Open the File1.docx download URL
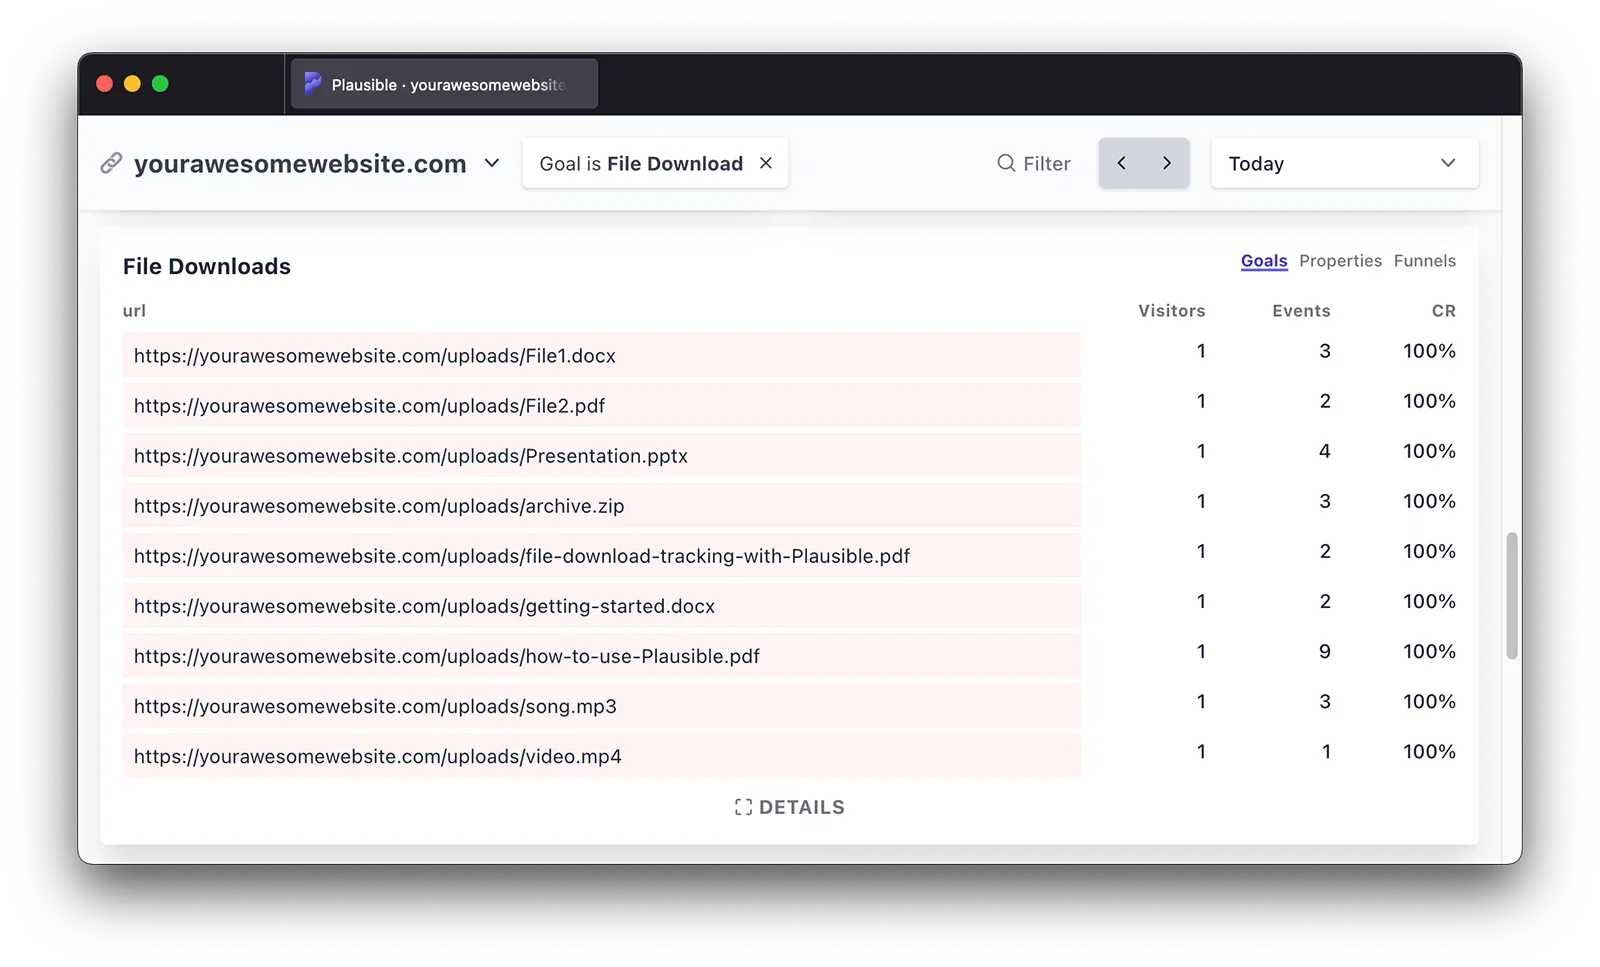The height and width of the screenshot is (967, 1600). (x=375, y=355)
